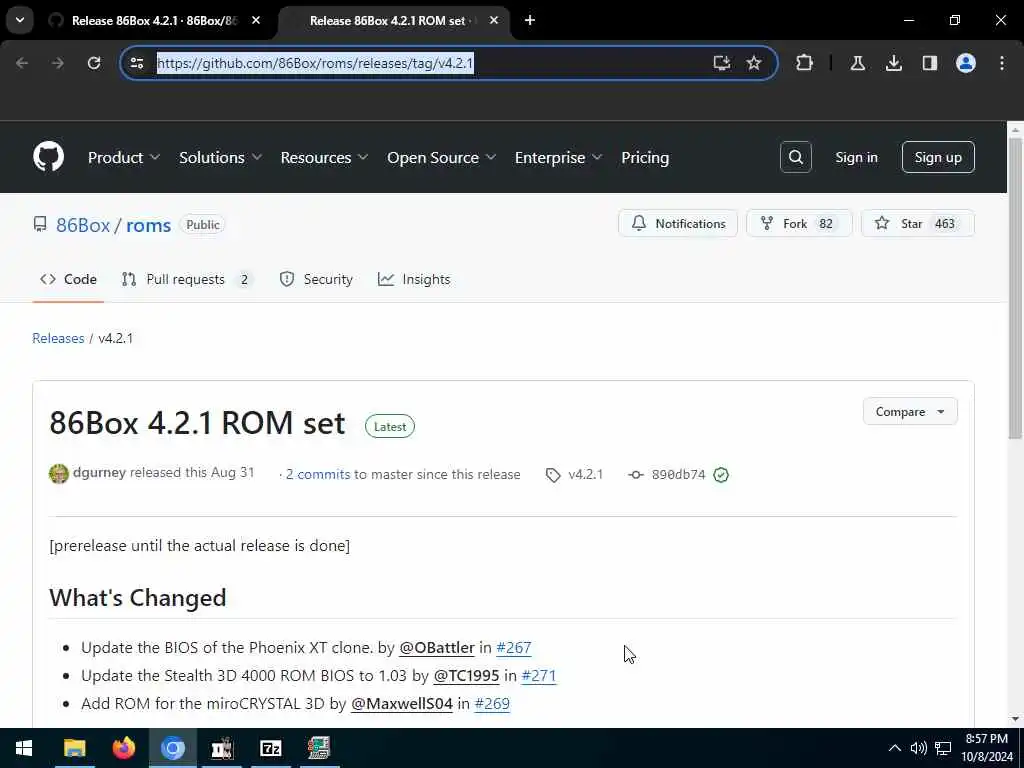Viewport: 1024px width, 768px height.
Task: Show hidden system tray icons
Action: (895, 748)
